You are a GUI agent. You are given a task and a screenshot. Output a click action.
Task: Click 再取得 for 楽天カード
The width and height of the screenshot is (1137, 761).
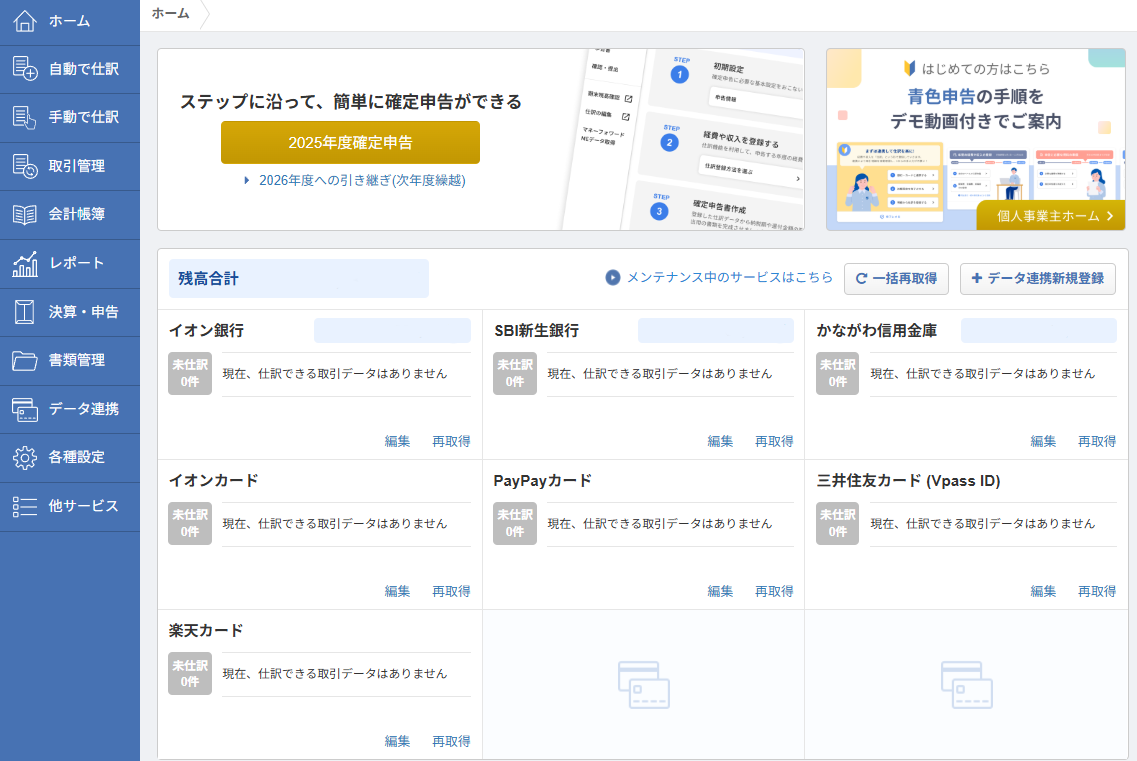point(451,741)
